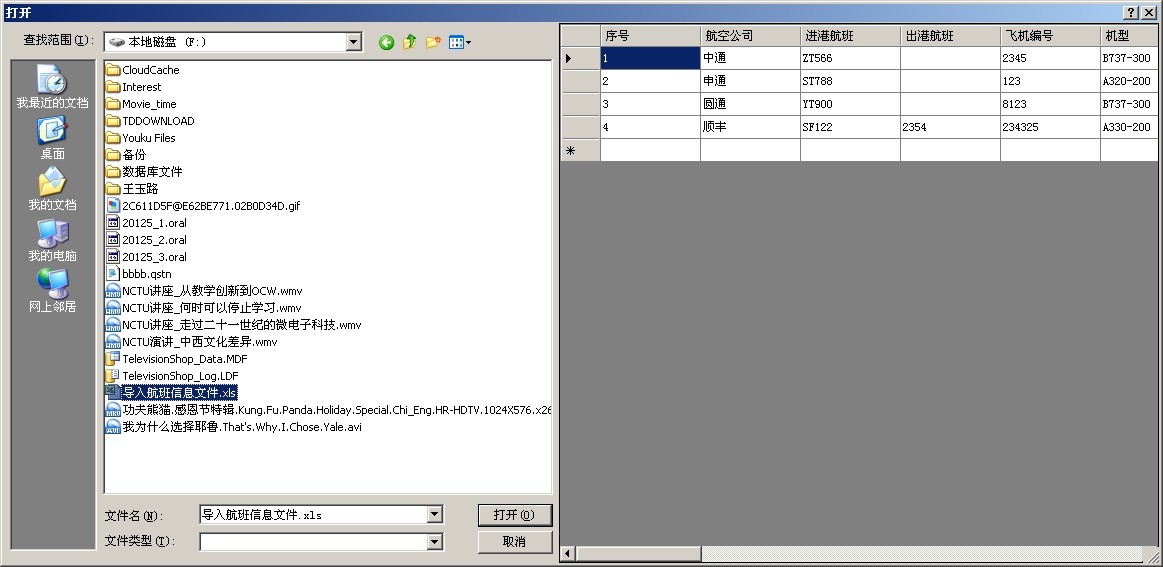This screenshot has height=567, width=1163.
Task: Select NCTU讲座_何时可以停止学习.wmv video
Action: (x=203, y=308)
